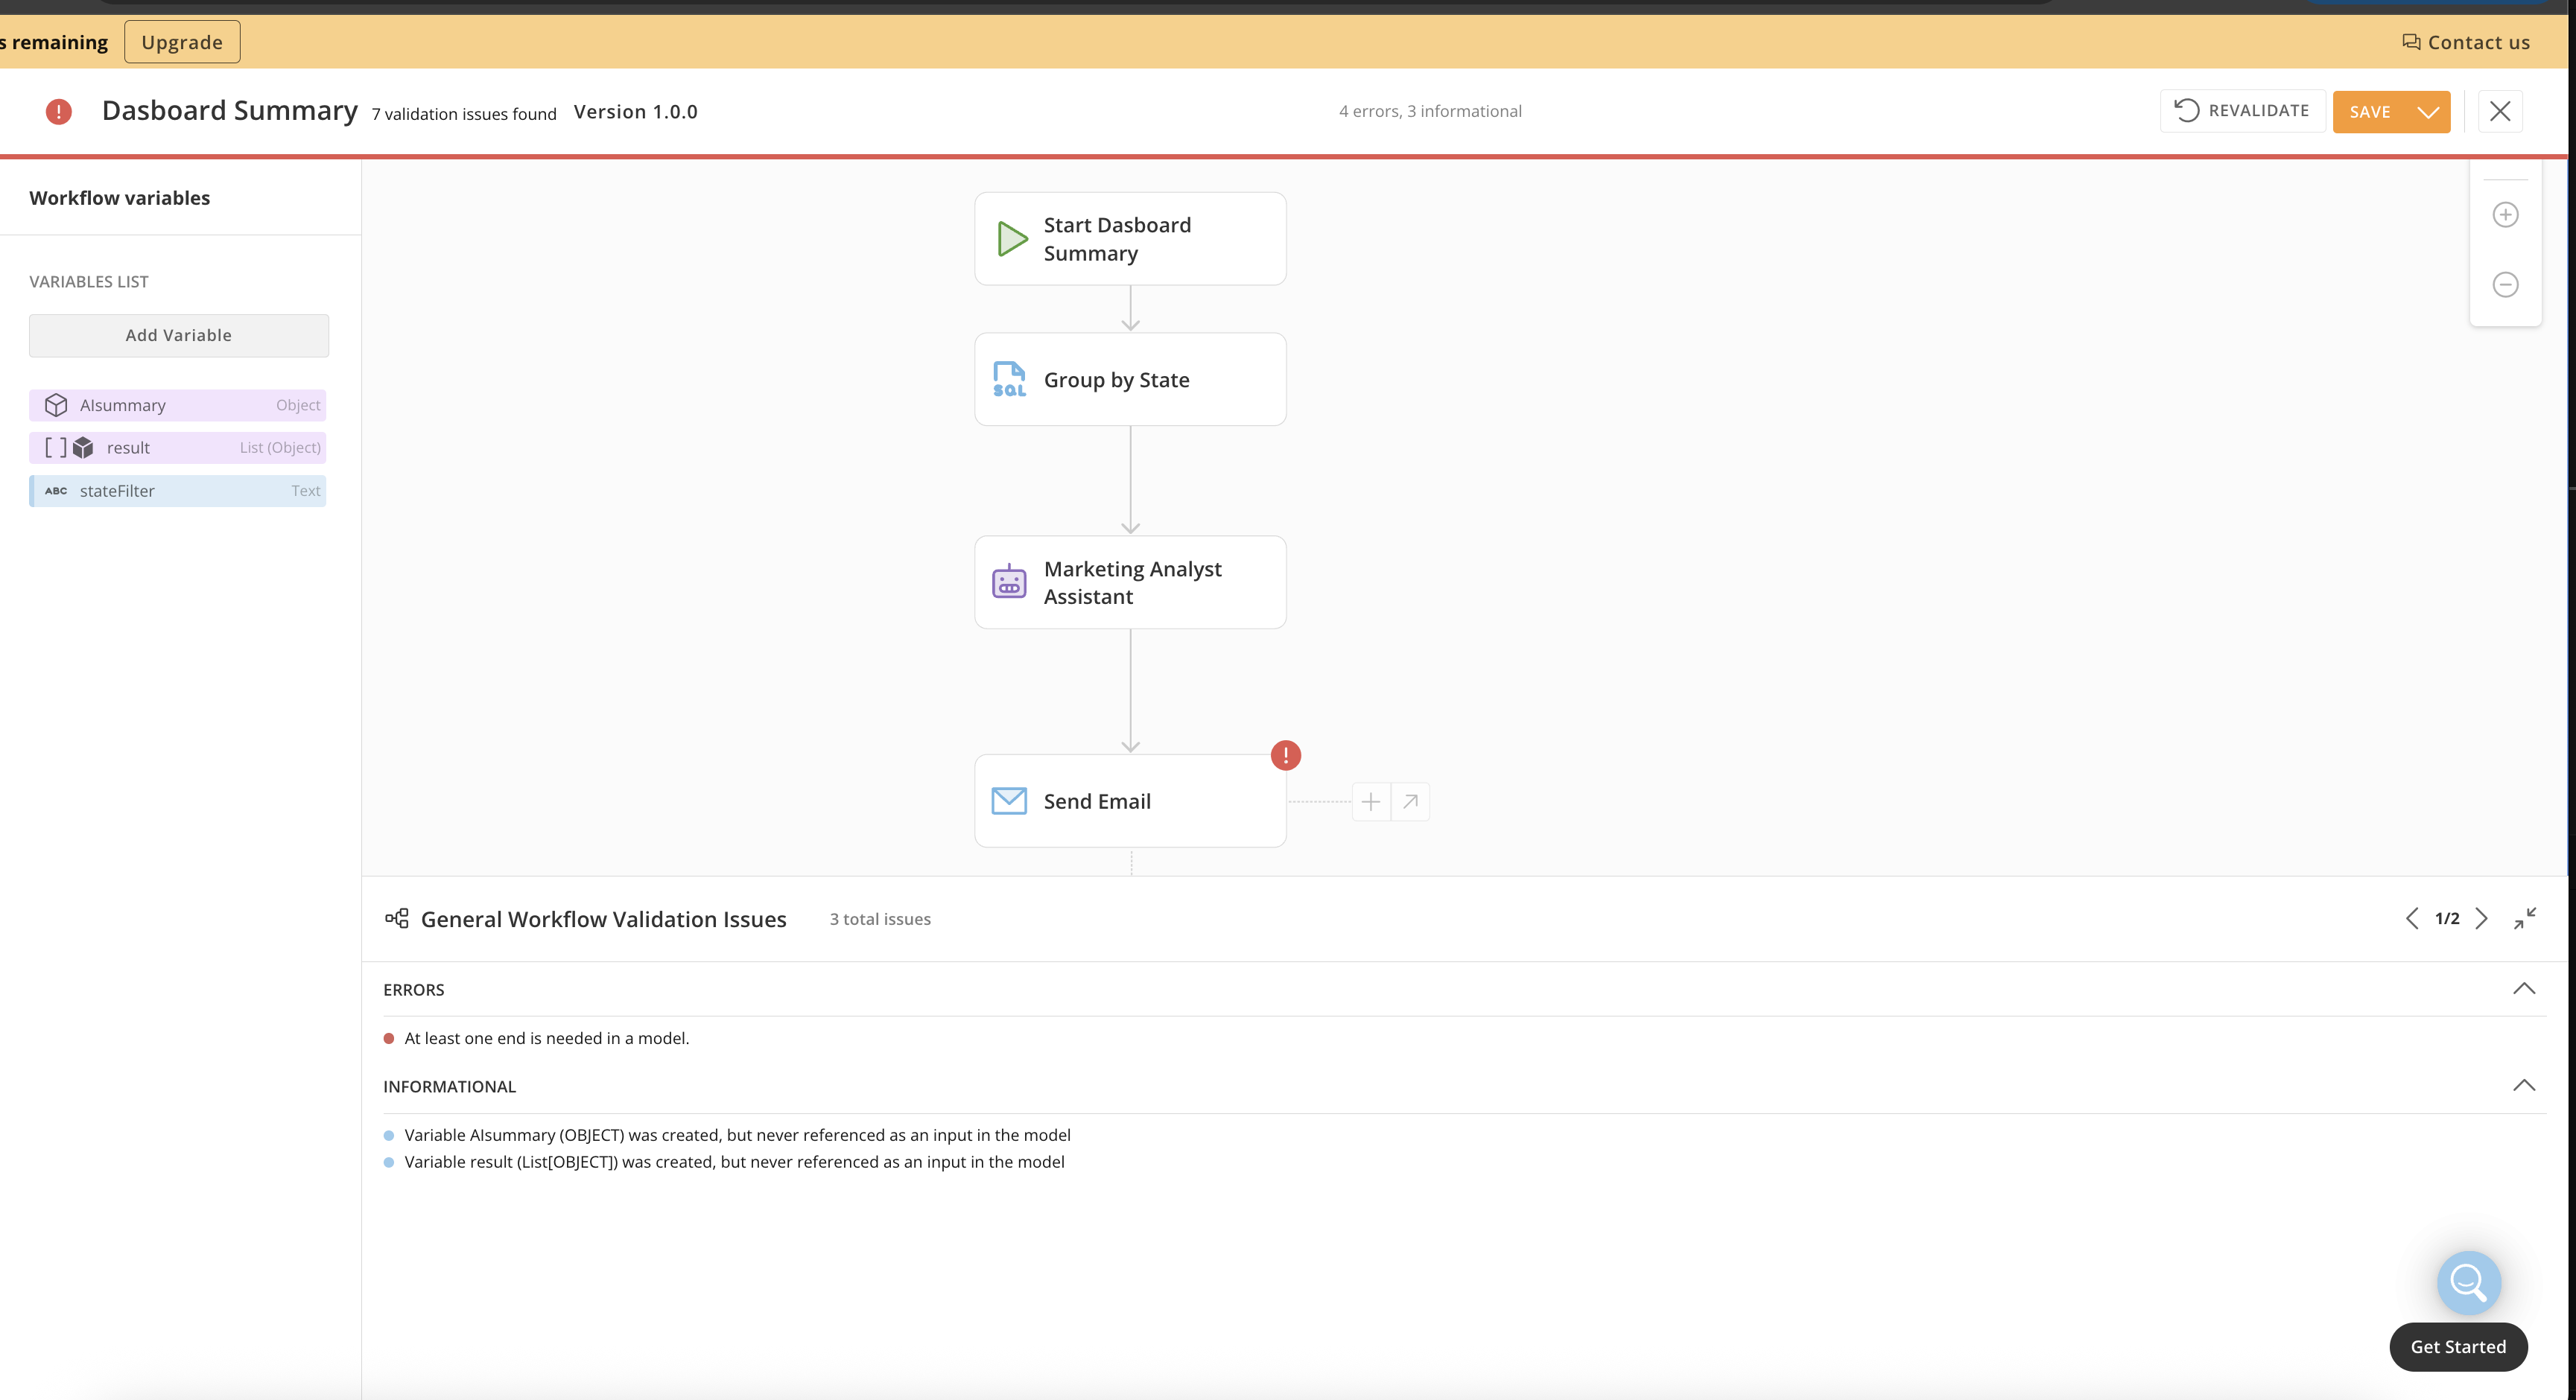Click the REVALIDATE button
This screenshot has height=1400, width=2576.
[2242, 111]
